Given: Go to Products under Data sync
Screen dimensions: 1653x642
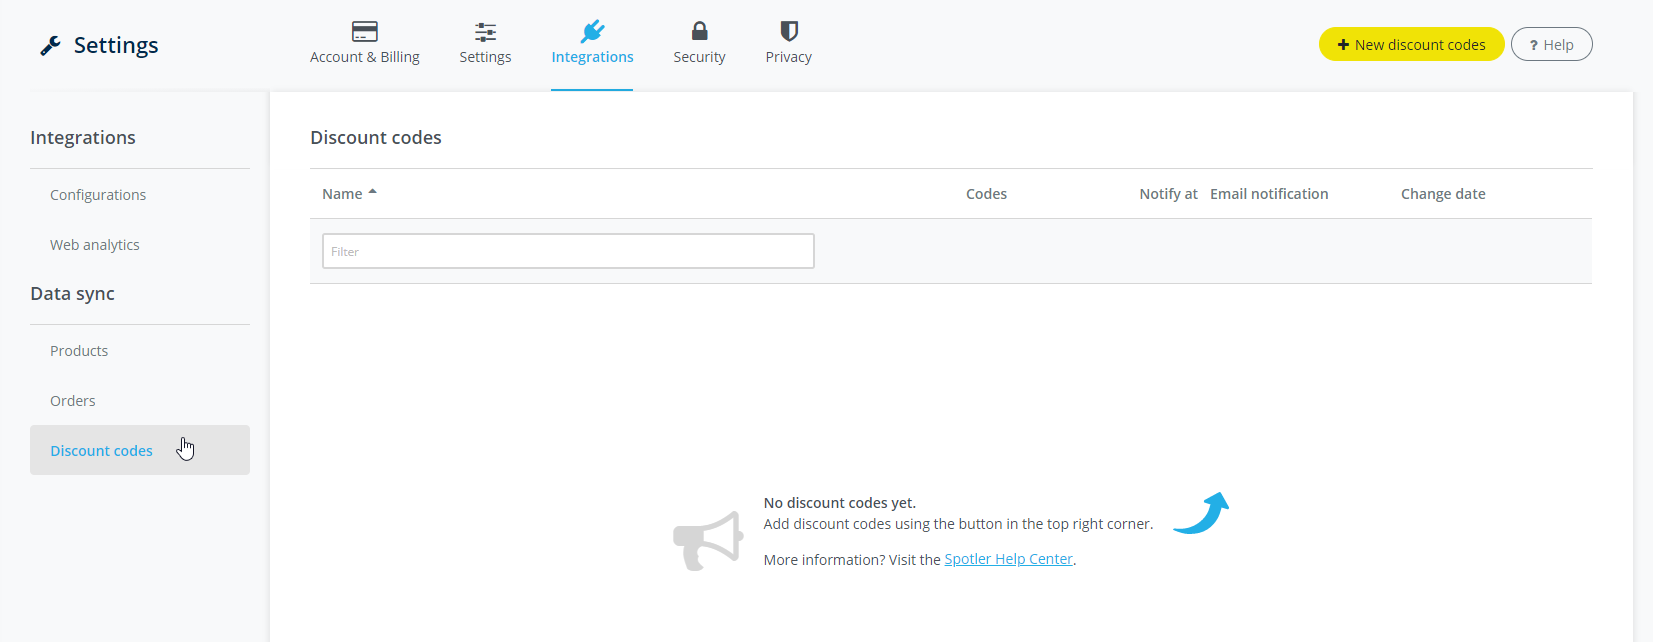Looking at the screenshot, I should coord(79,351).
